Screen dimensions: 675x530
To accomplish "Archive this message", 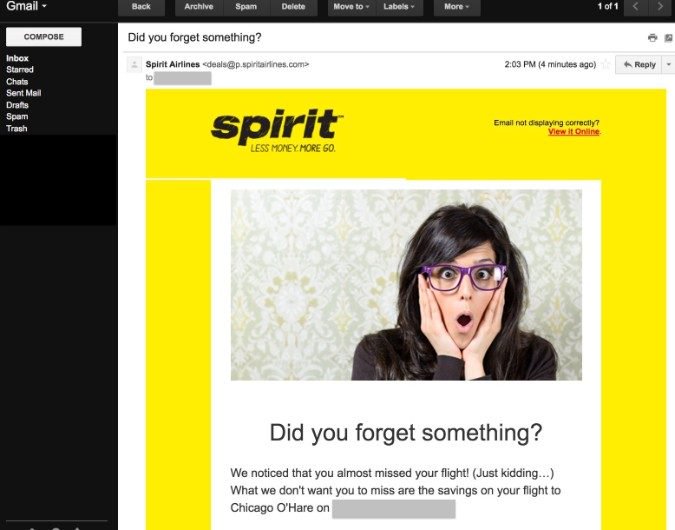I will 199,7.
